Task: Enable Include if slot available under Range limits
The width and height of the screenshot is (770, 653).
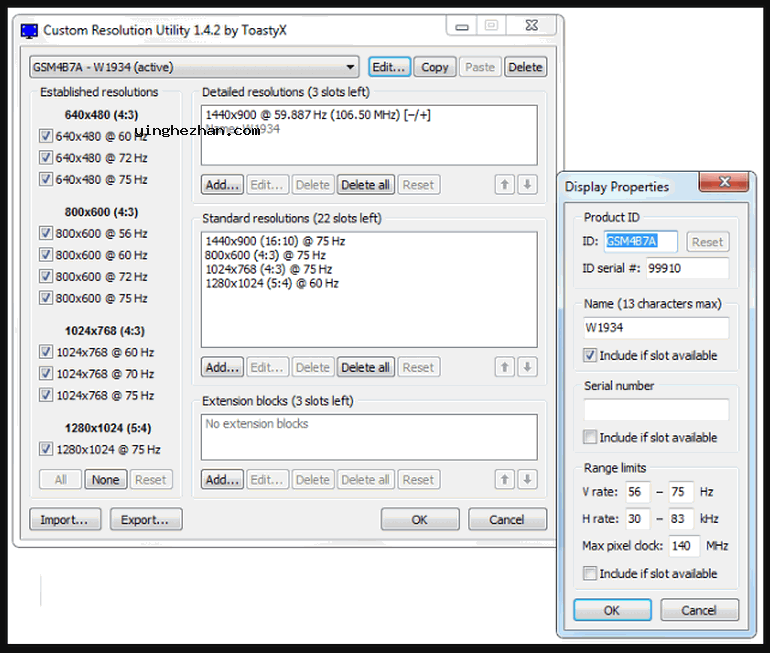Action: (591, 573)
